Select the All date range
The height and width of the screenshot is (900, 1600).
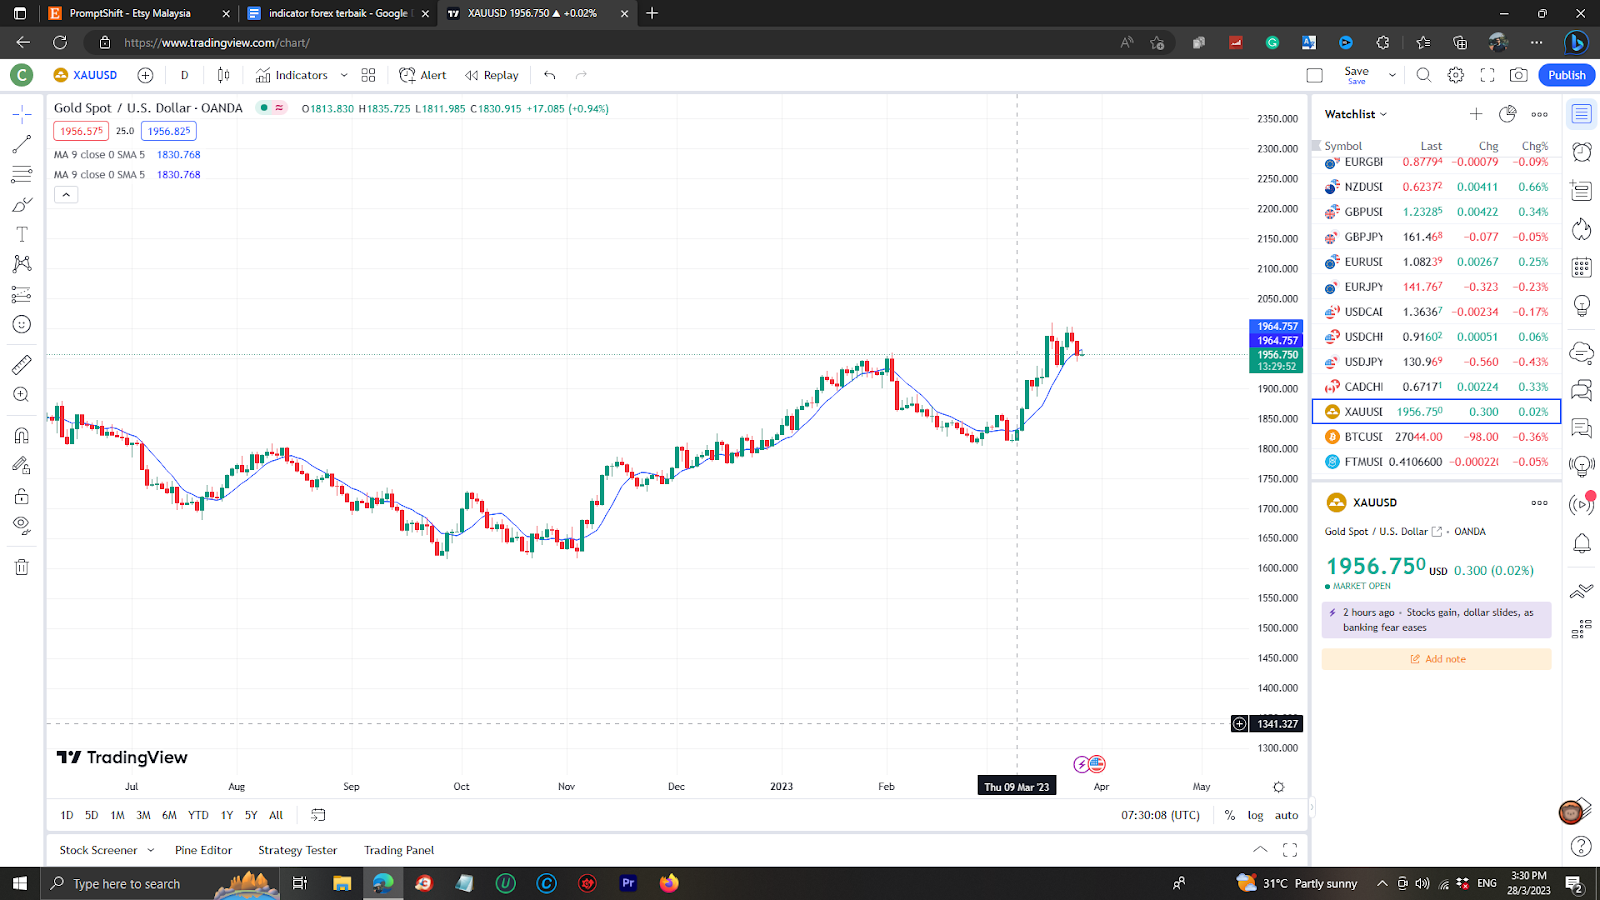tap(276, 815)
